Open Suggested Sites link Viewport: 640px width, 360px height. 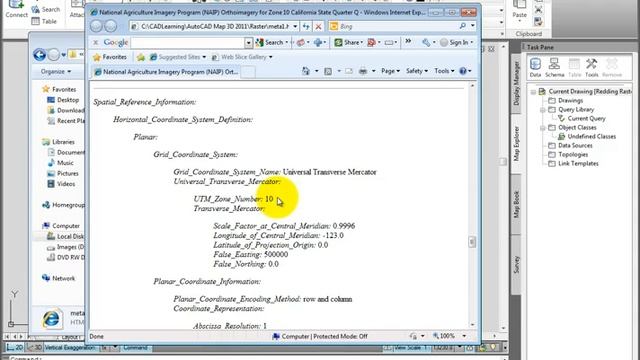178,57
